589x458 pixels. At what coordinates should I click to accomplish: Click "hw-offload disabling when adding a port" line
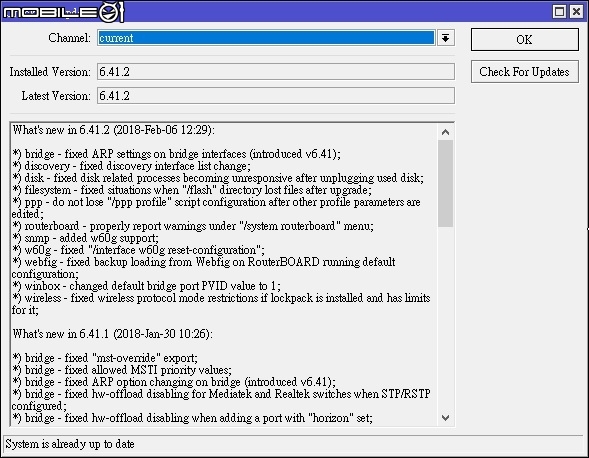click(x=192, y=418)
